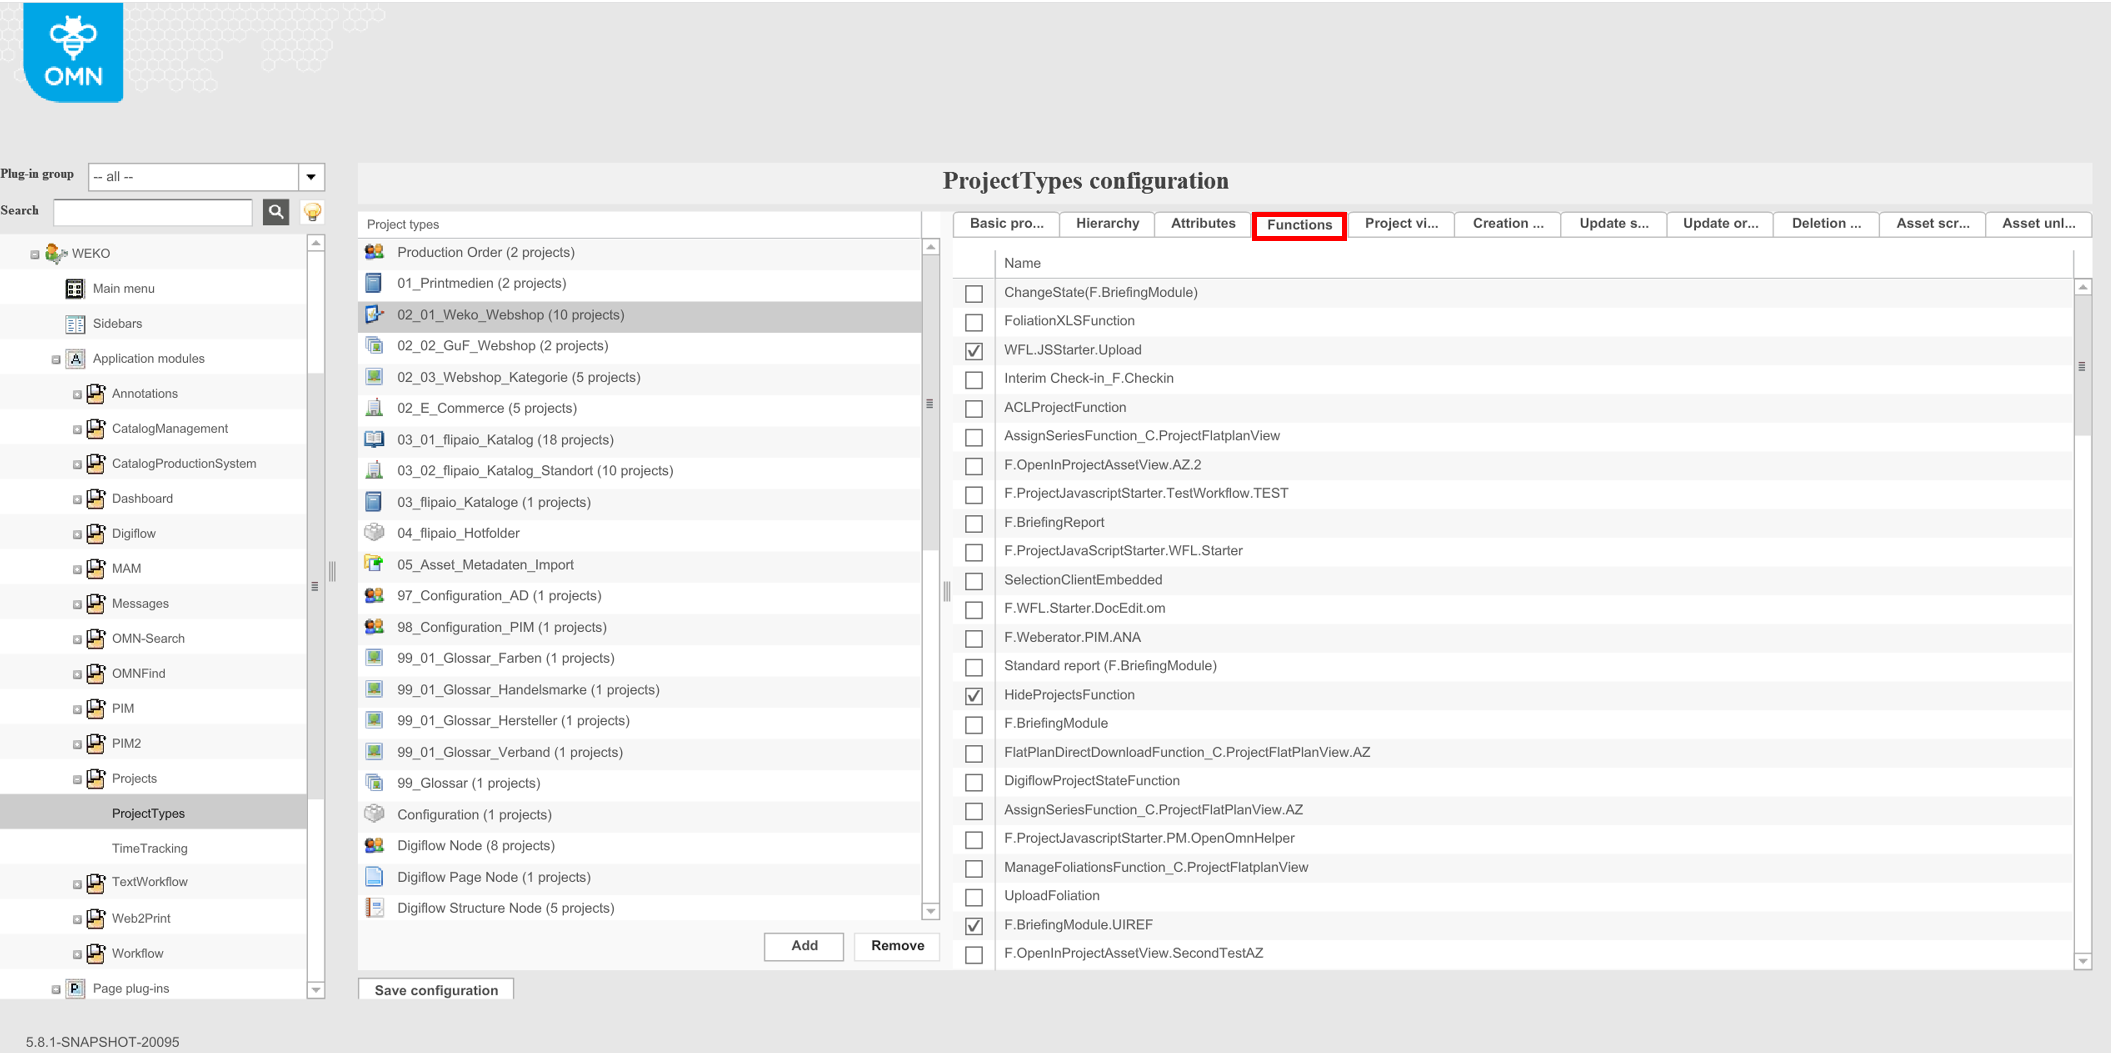Open the Hierarchy tab
The image size is (2111, 1053).
[x=1106, y=223]
